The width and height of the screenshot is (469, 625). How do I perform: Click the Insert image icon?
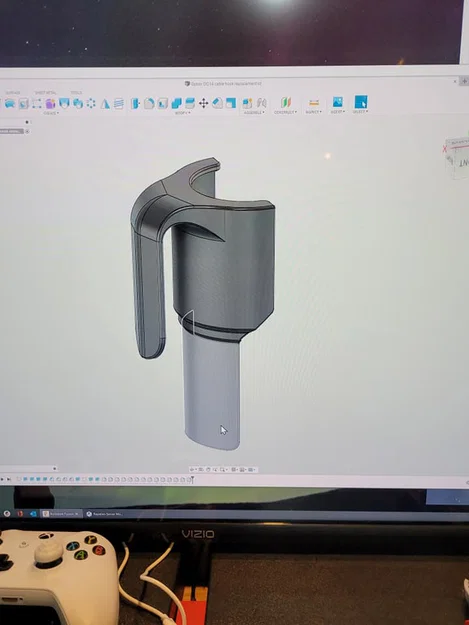(x=338, y=102)
